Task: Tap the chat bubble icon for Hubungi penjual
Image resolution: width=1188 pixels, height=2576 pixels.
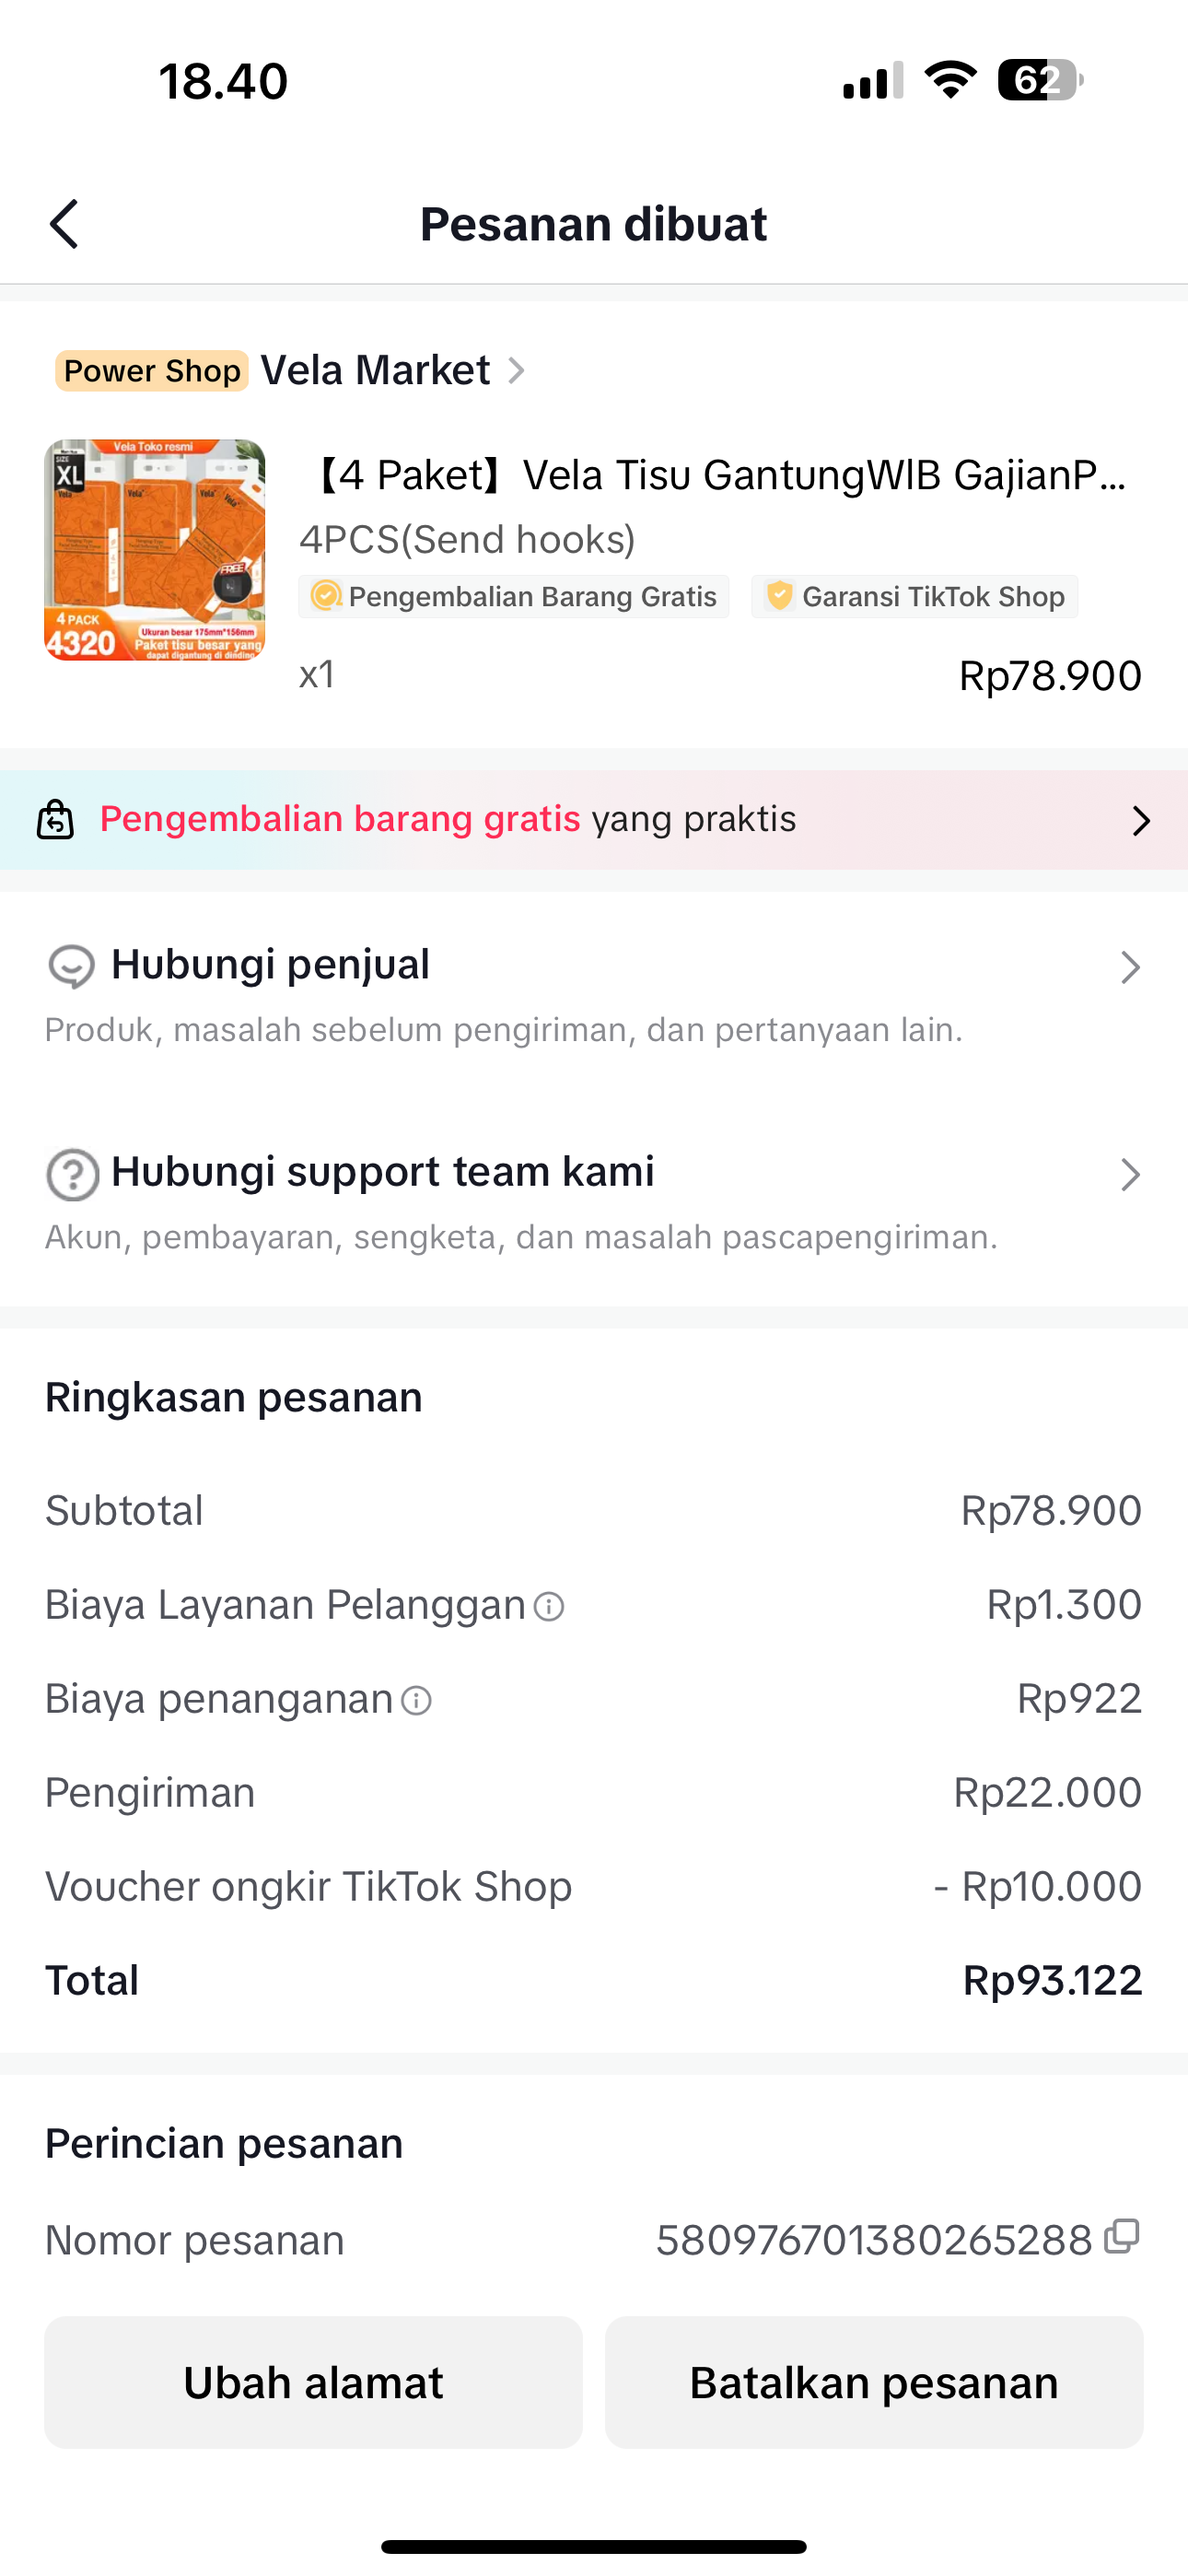Action: pyautogui.click(x=71, y=966)
